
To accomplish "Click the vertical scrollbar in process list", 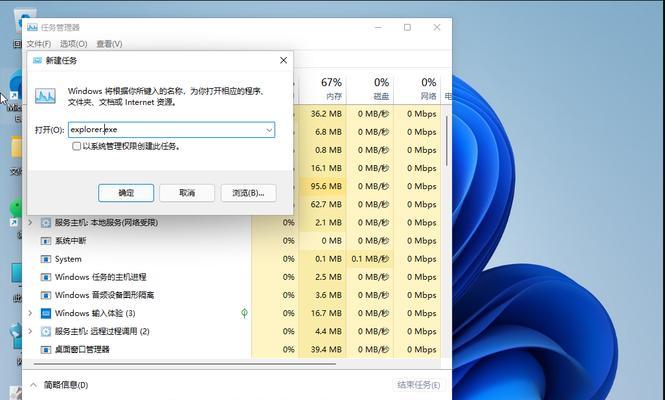I will 447,141.
